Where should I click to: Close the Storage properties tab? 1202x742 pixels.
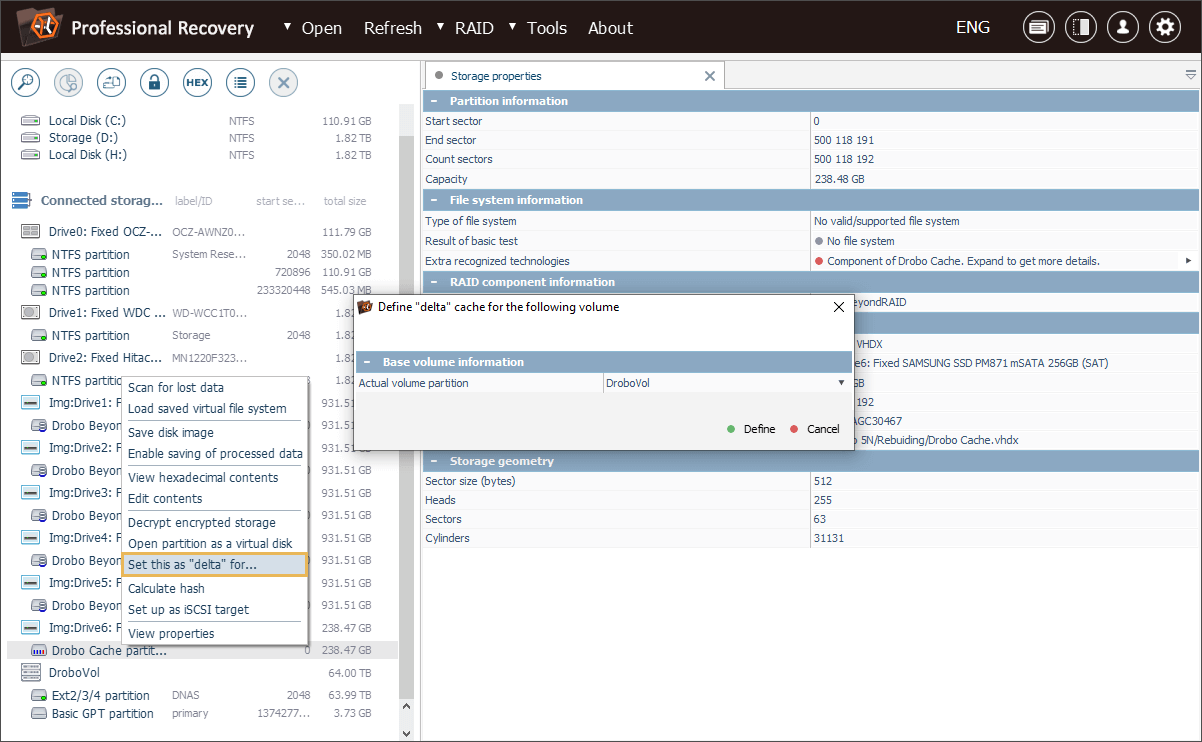[x=710, y=76]
